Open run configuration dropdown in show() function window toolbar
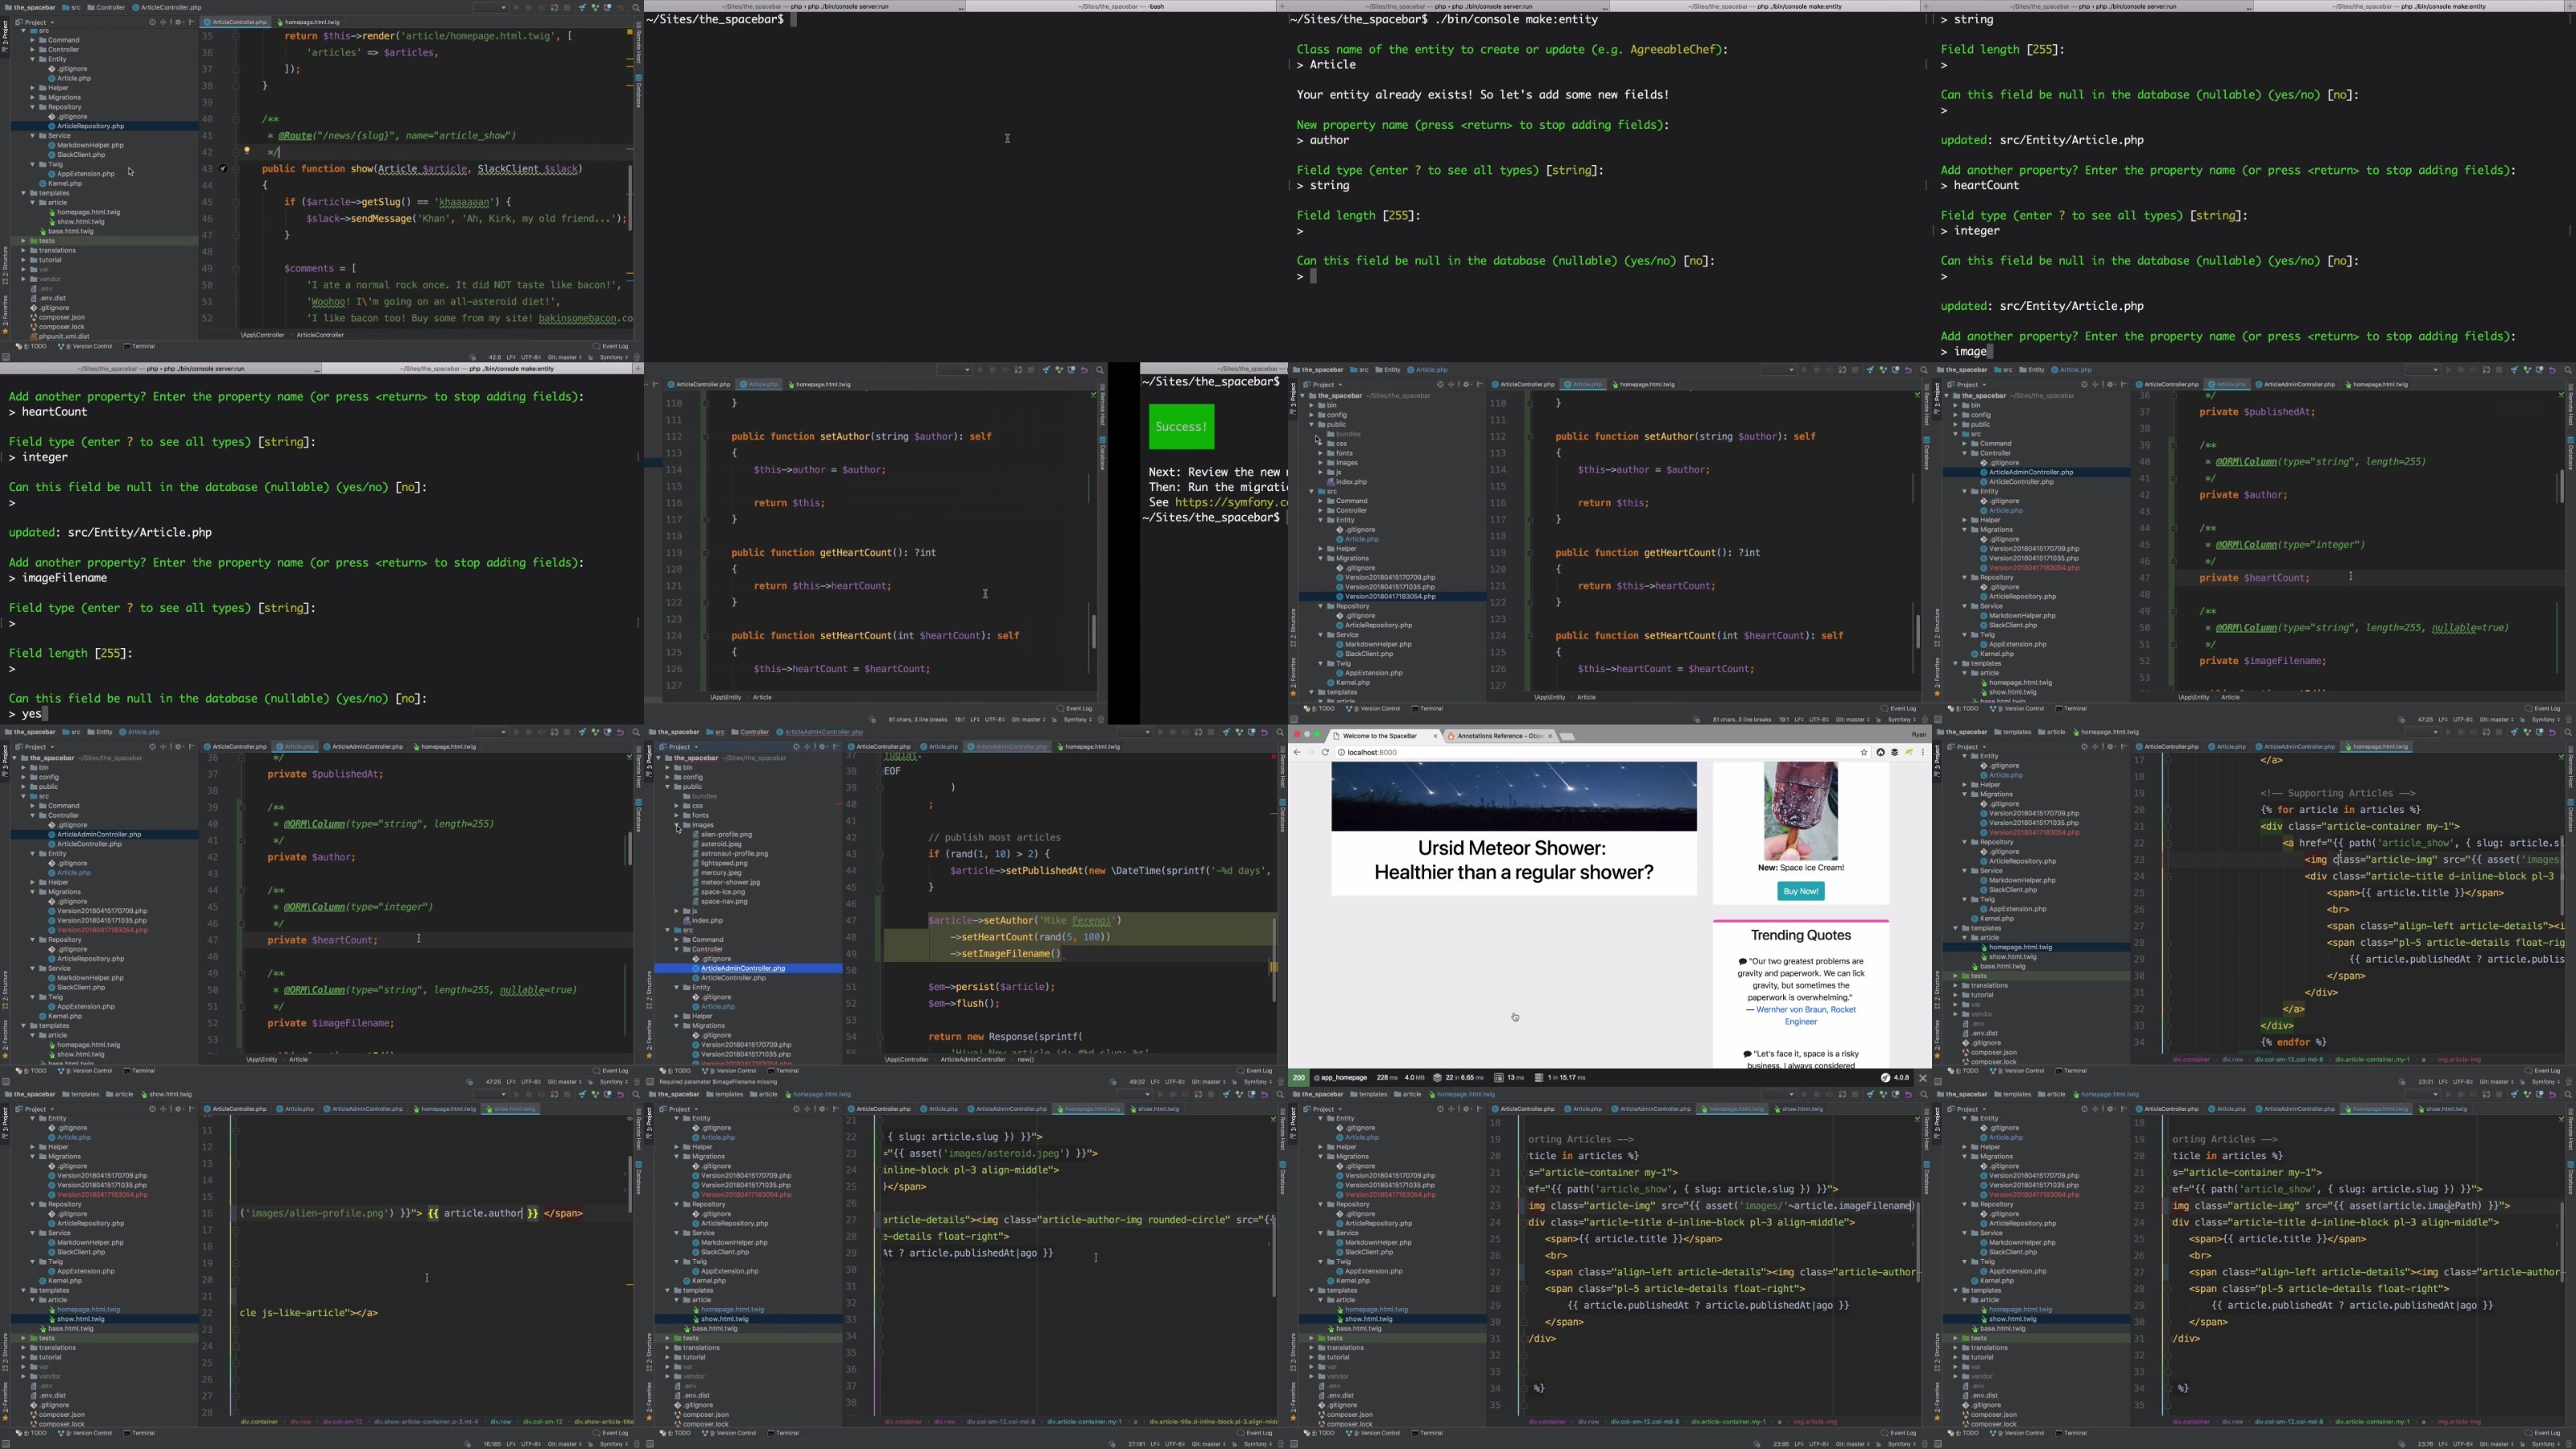This screenshot has width=2576, height=1449. [x=491, y=8]
